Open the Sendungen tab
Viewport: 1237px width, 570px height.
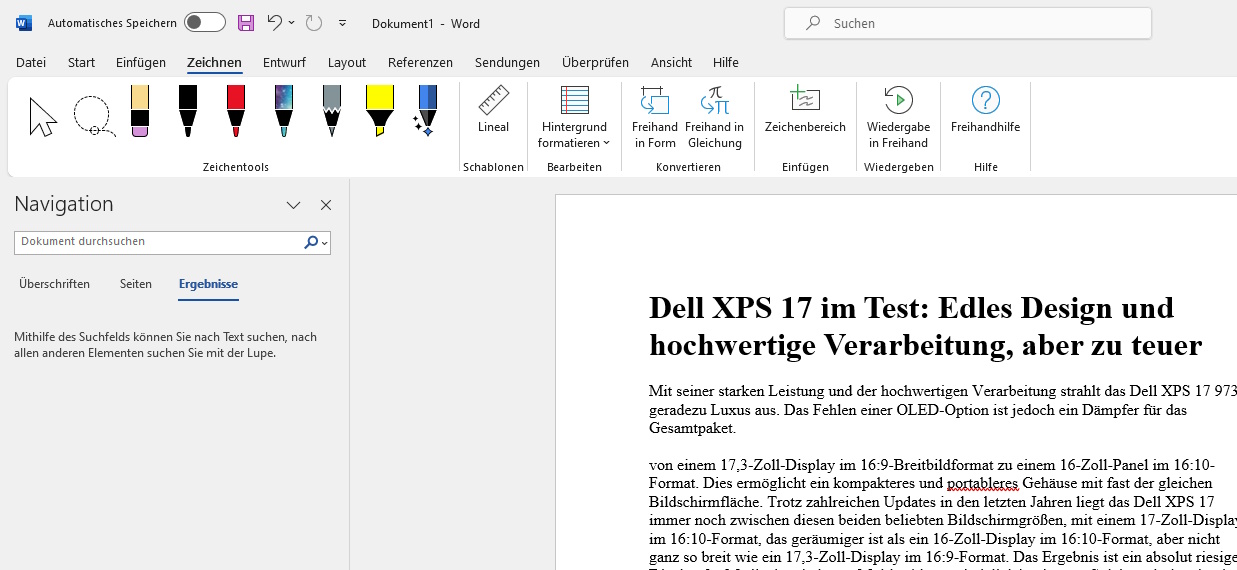(x=507, y=62)
